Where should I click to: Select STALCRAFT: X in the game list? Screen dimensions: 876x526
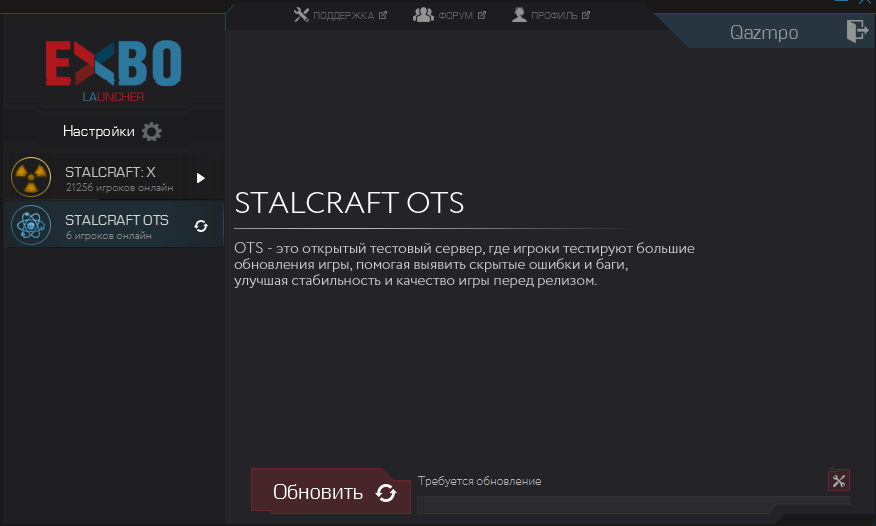click(x=110, y=178)
